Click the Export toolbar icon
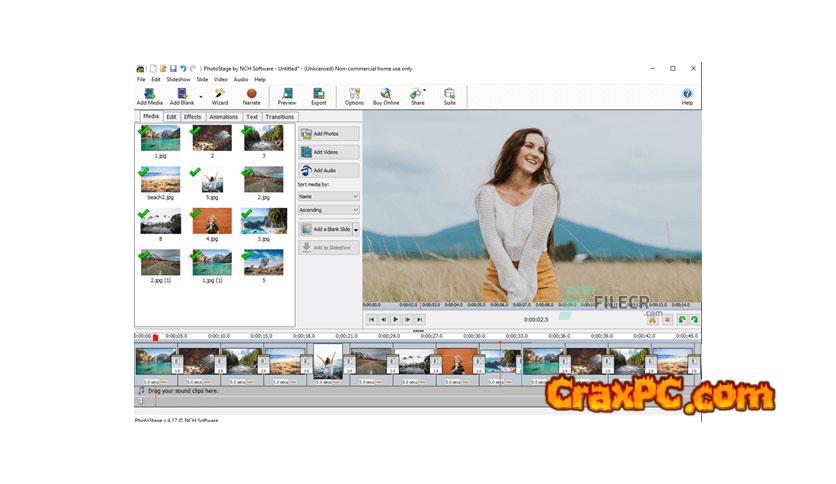The image size is (836, 484). pyautogui.click(x=318, y=94)
